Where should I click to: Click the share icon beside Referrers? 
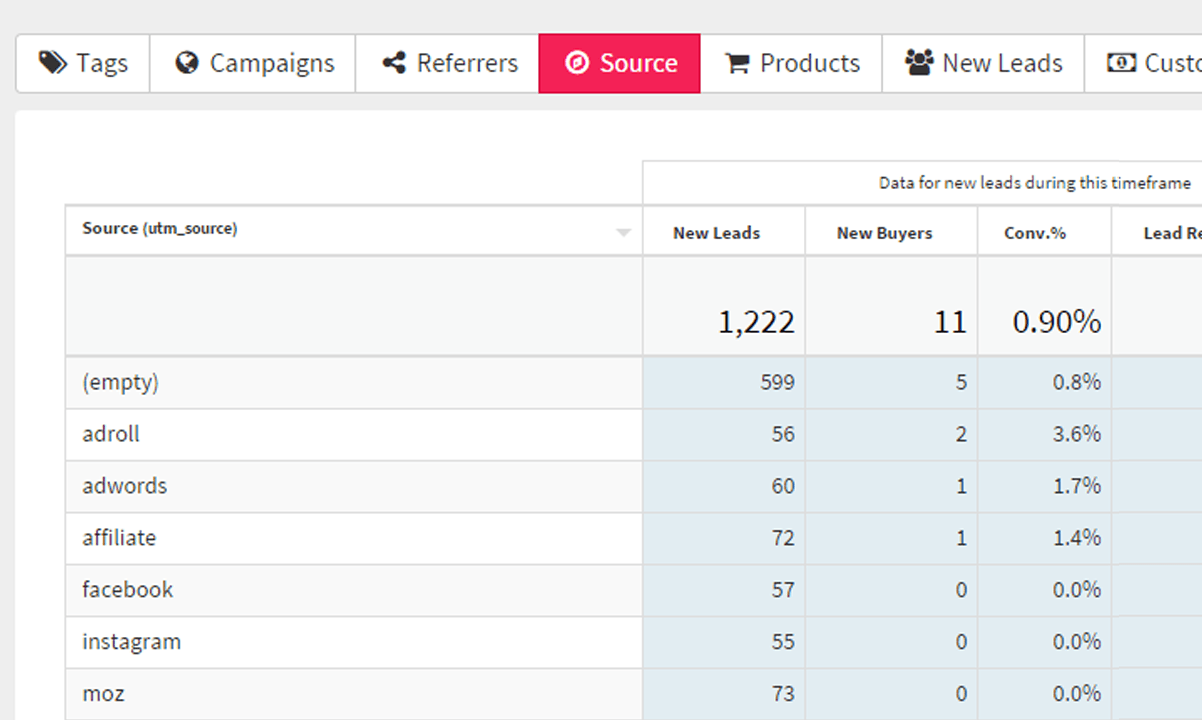tap(394, 63)
